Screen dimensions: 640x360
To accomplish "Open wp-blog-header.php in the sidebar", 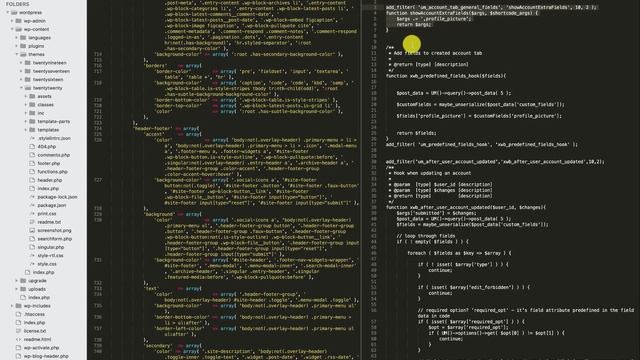I will 46,356.
